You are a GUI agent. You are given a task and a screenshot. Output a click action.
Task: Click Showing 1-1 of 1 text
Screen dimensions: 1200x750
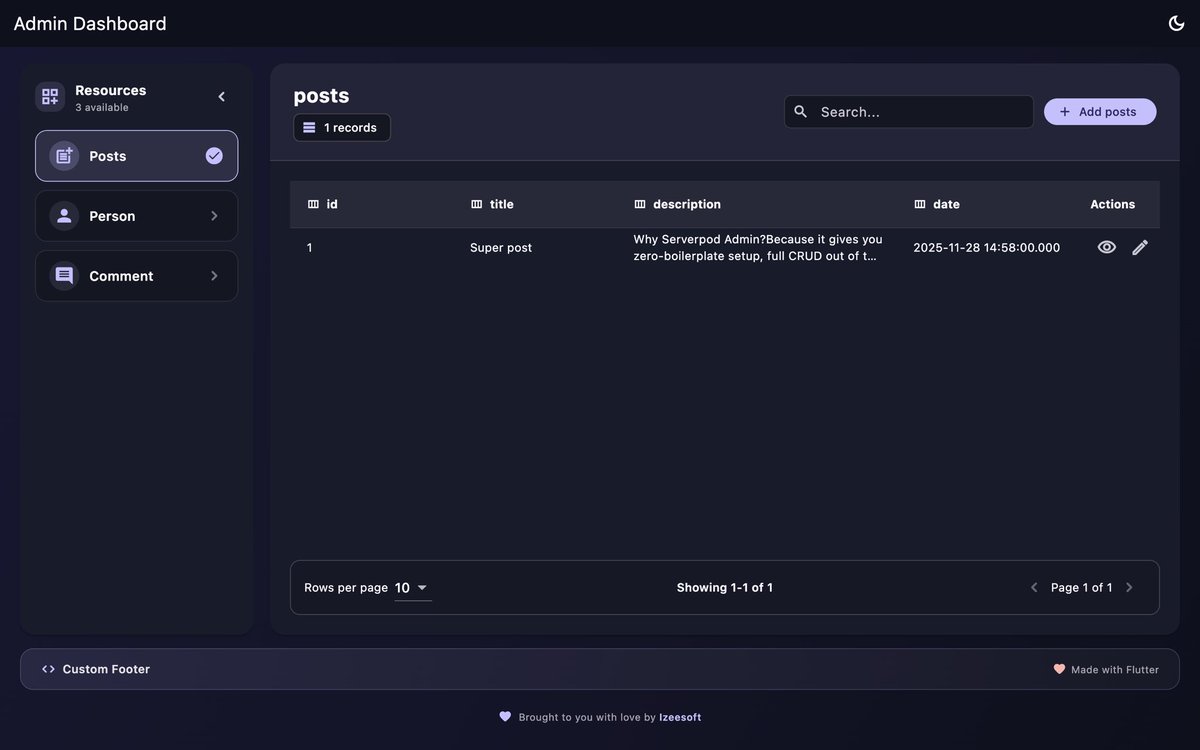pyautogui.click(x=725, y=588)
